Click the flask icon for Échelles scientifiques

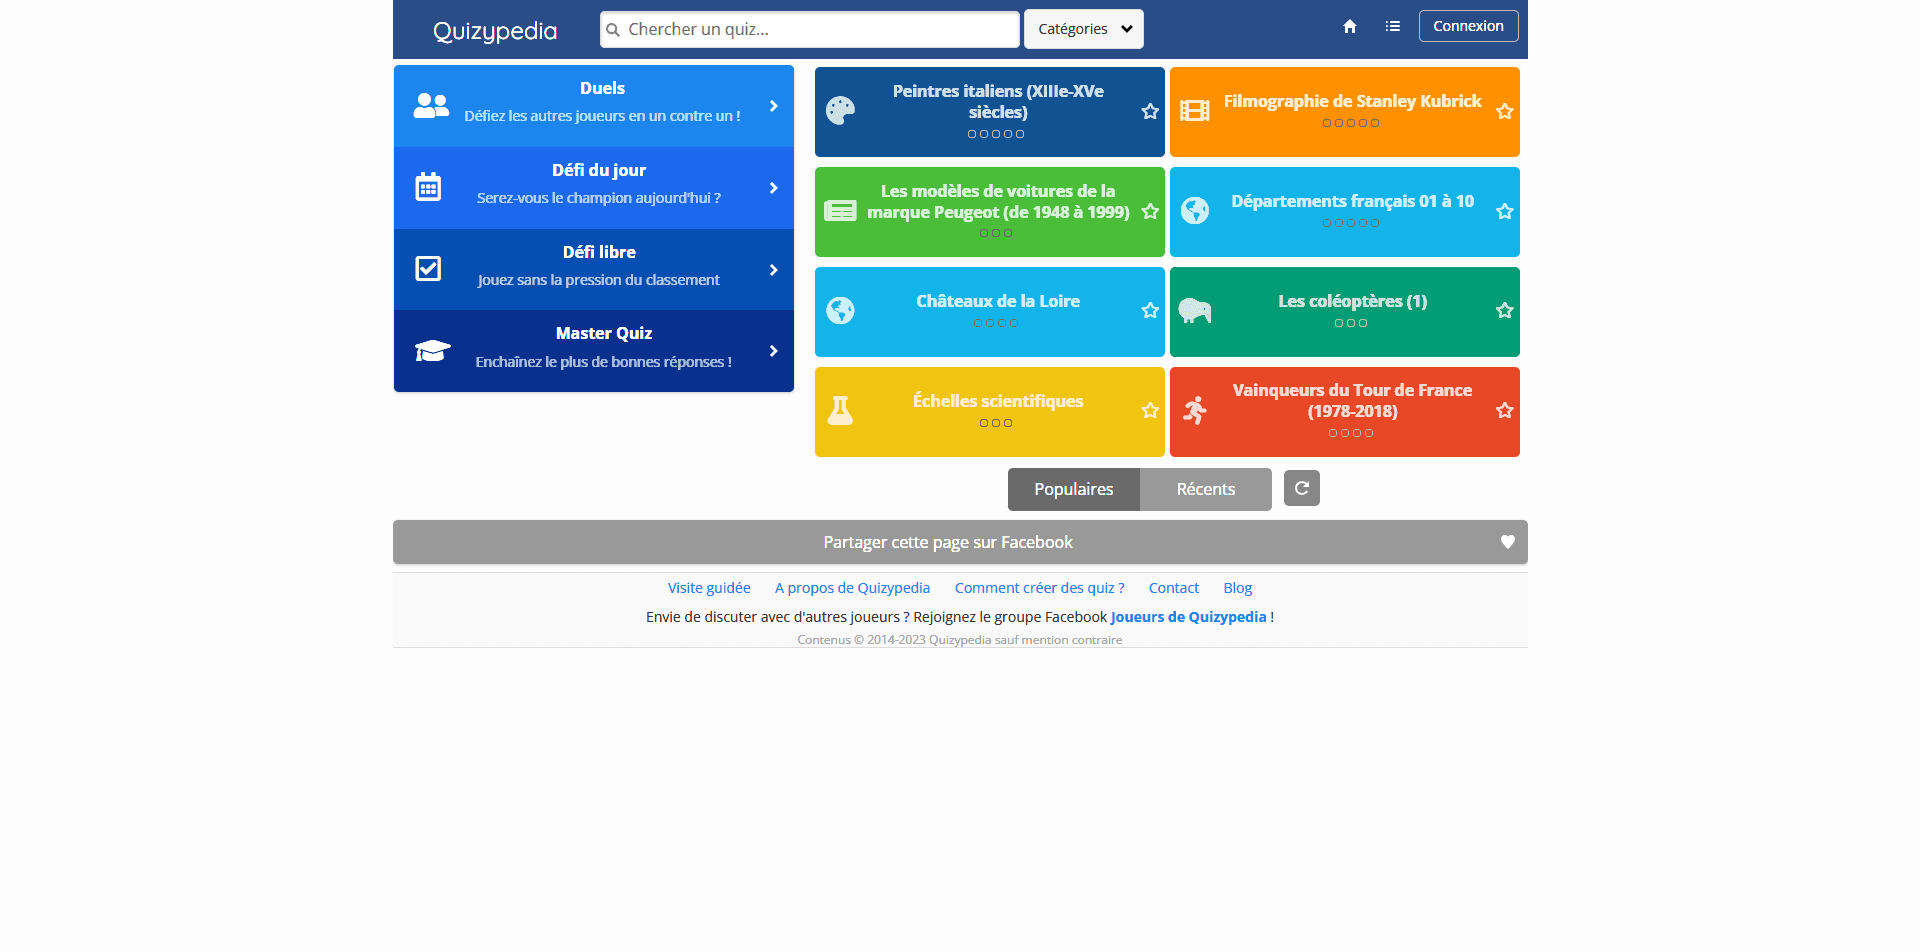pyautogui.click(x=840, y=411)
